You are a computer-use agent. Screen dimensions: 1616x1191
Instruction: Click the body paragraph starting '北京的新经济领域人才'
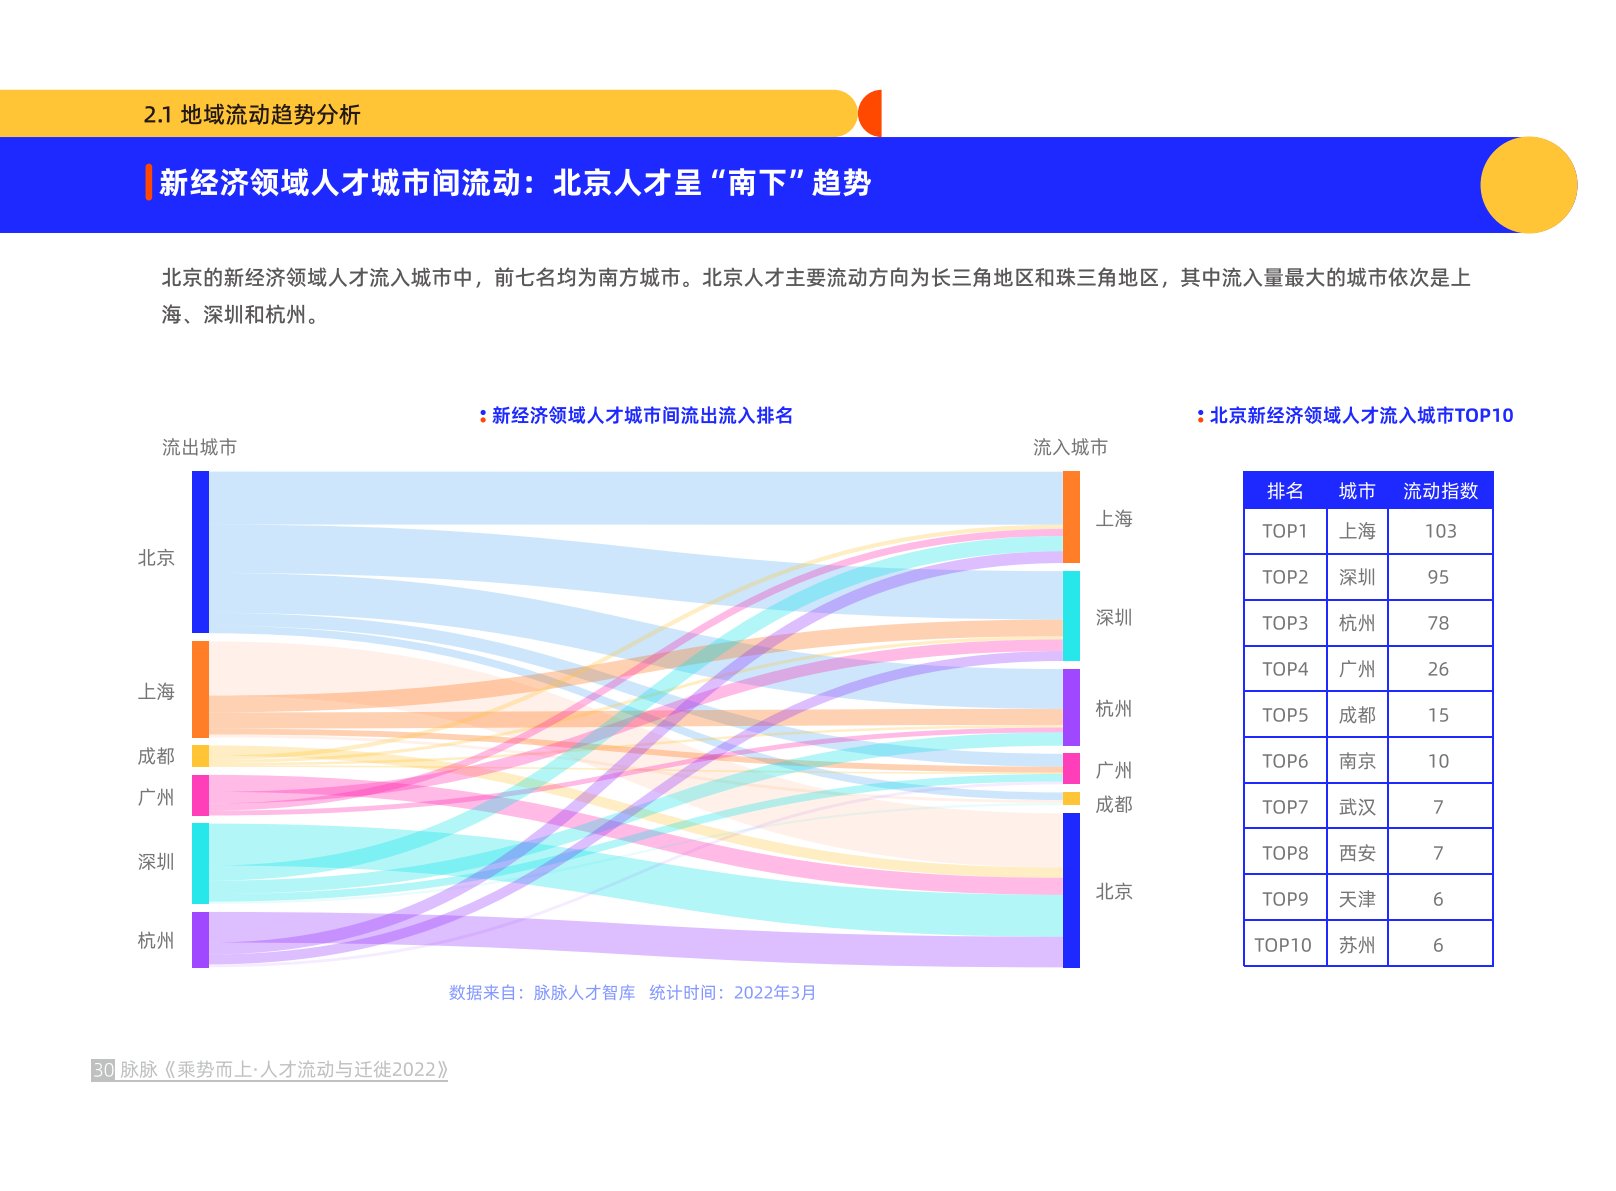tap(816, 295)
